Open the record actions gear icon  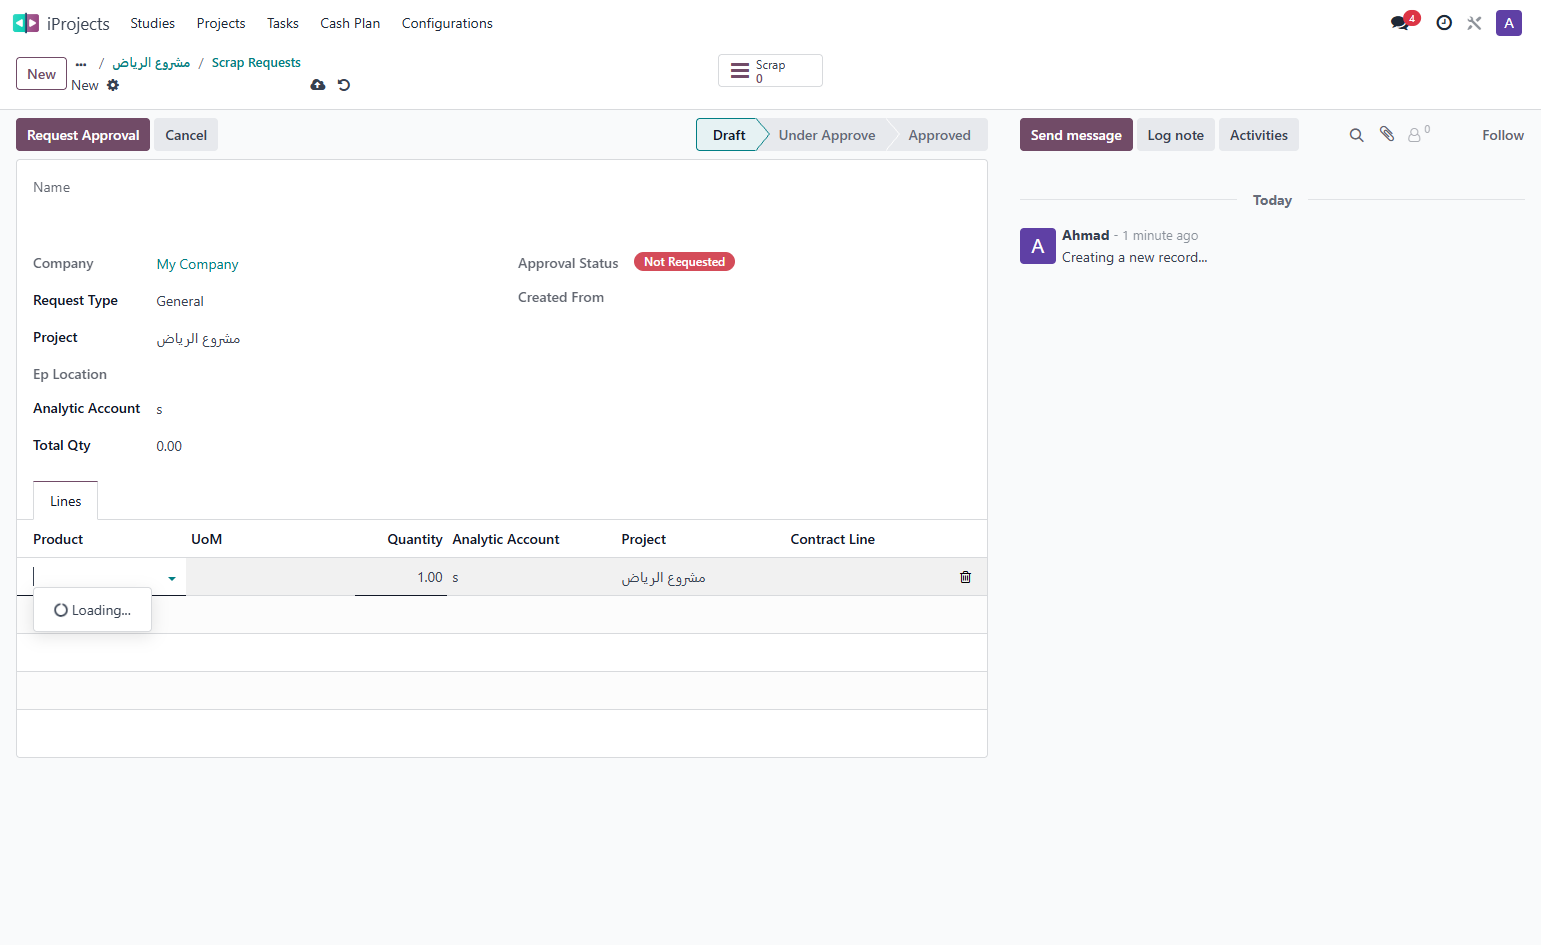pos(113,85)
